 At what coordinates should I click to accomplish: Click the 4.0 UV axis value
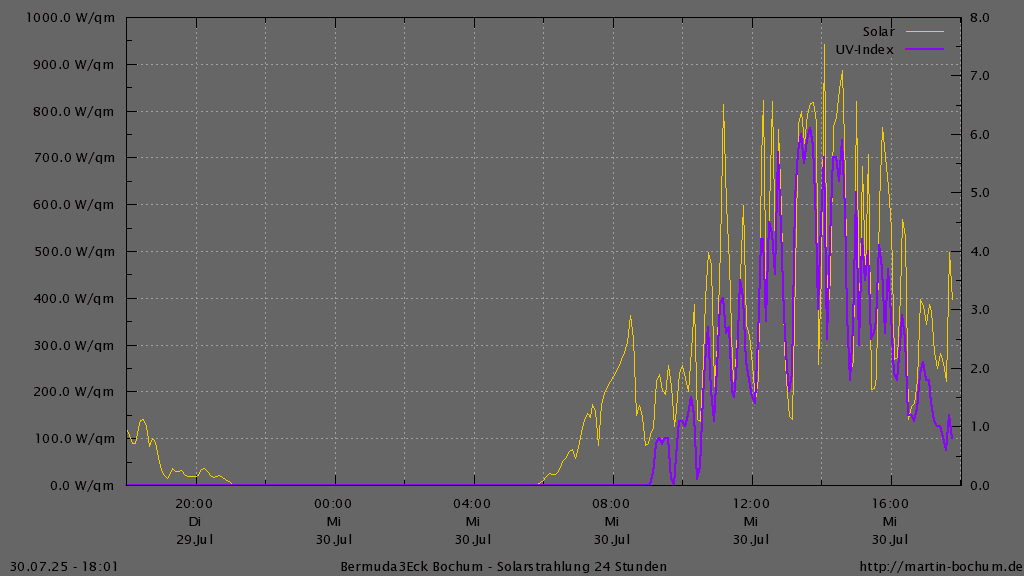[980, 251]
